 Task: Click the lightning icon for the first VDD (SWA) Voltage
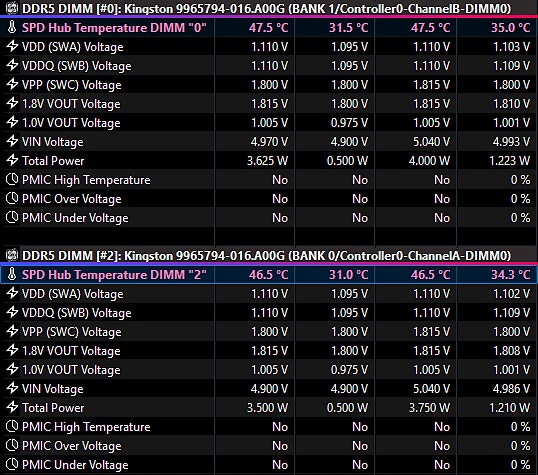tap(12, 46)
